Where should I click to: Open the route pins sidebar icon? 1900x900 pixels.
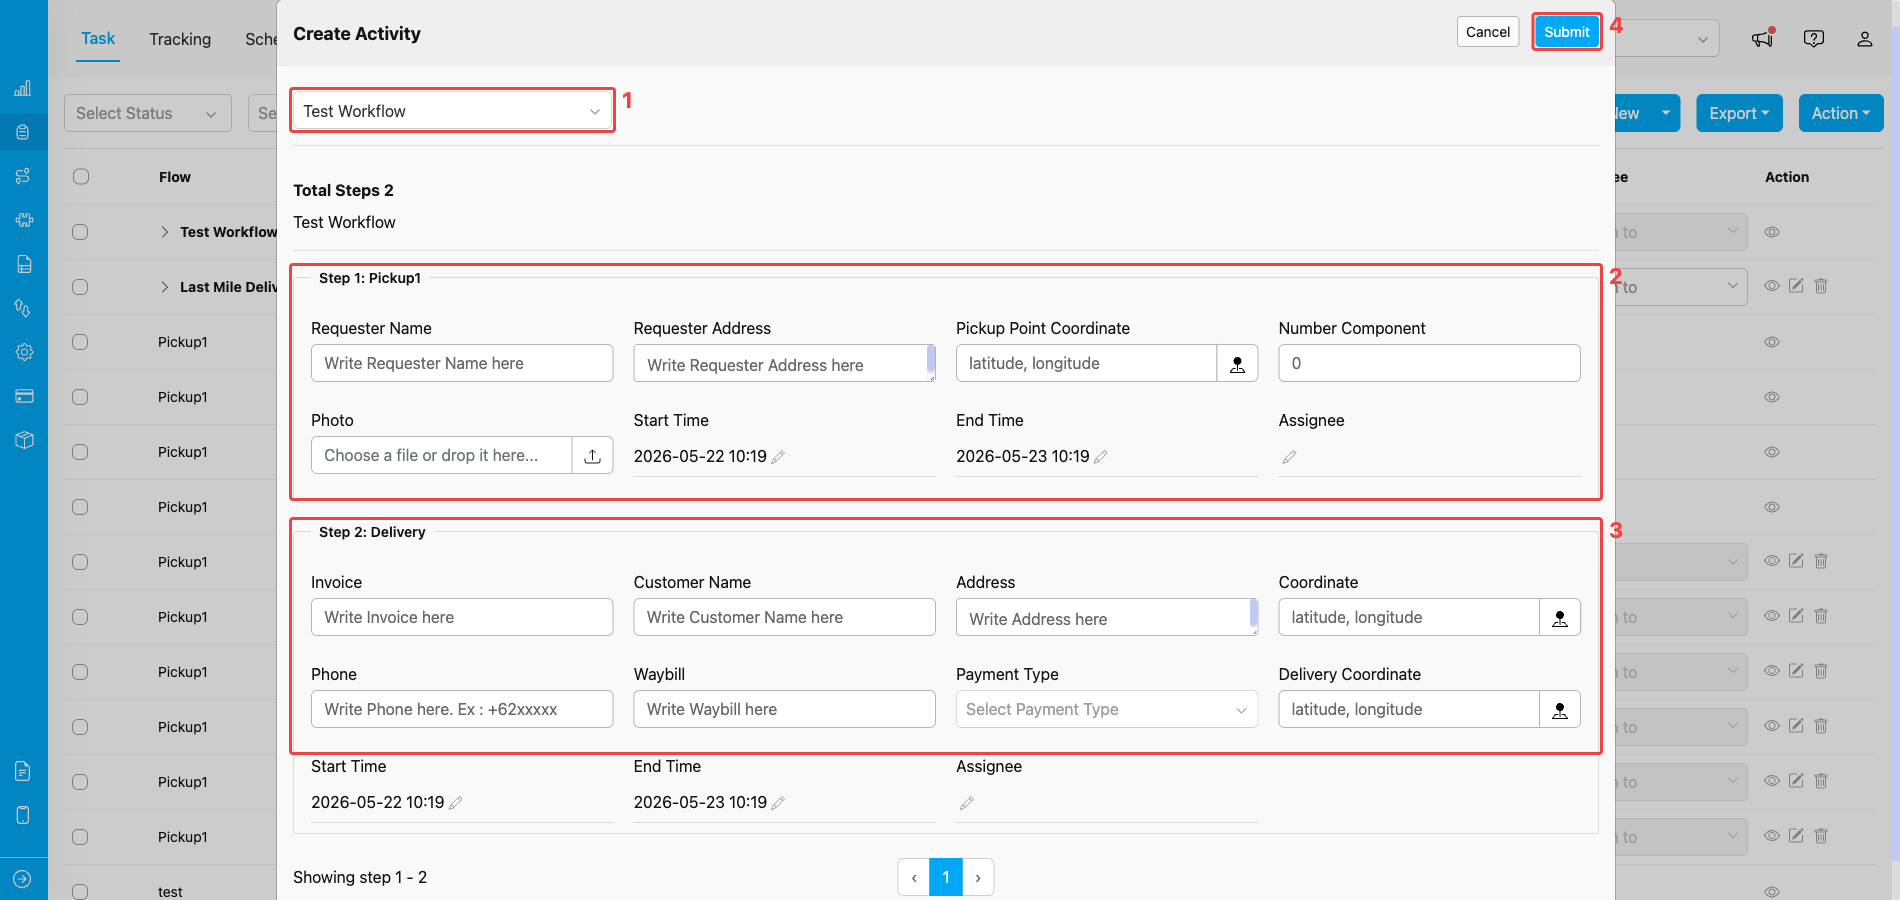pos(23,308)
